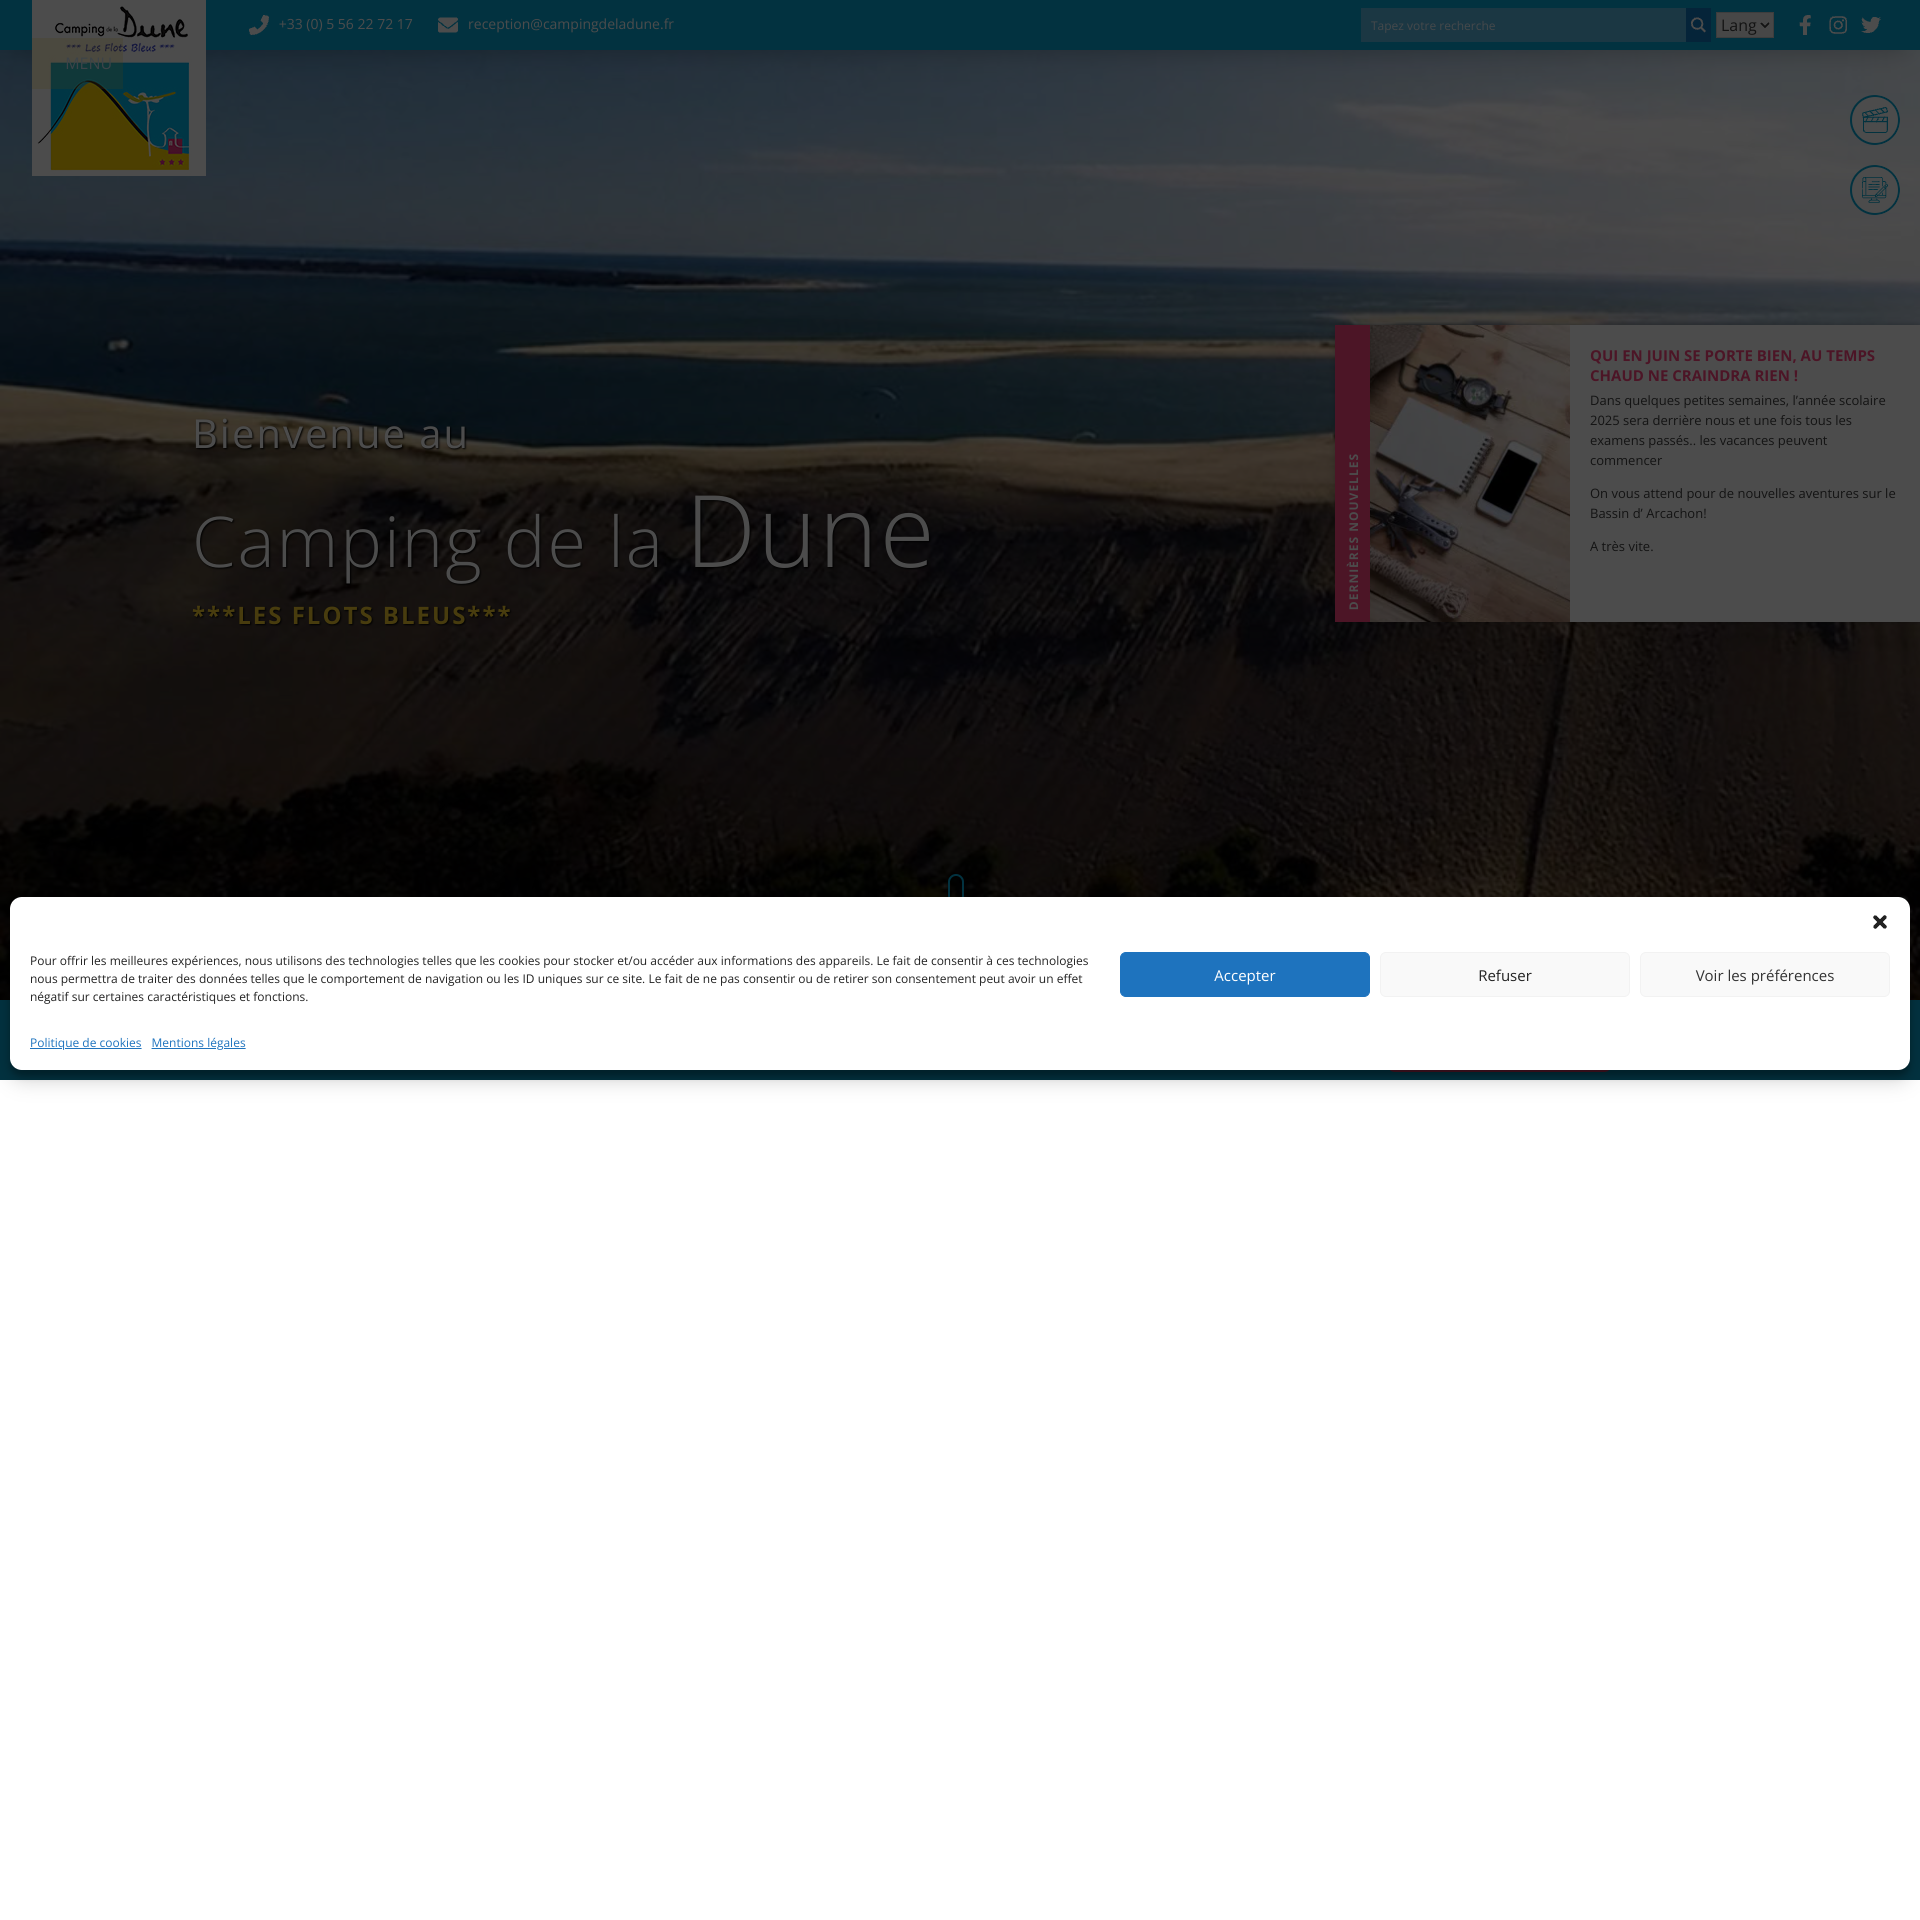Click the QUI EN JUIN SE PORTE BIEN headline
Viewport: 1920px width, 1920px height.
pos(1733,365)
